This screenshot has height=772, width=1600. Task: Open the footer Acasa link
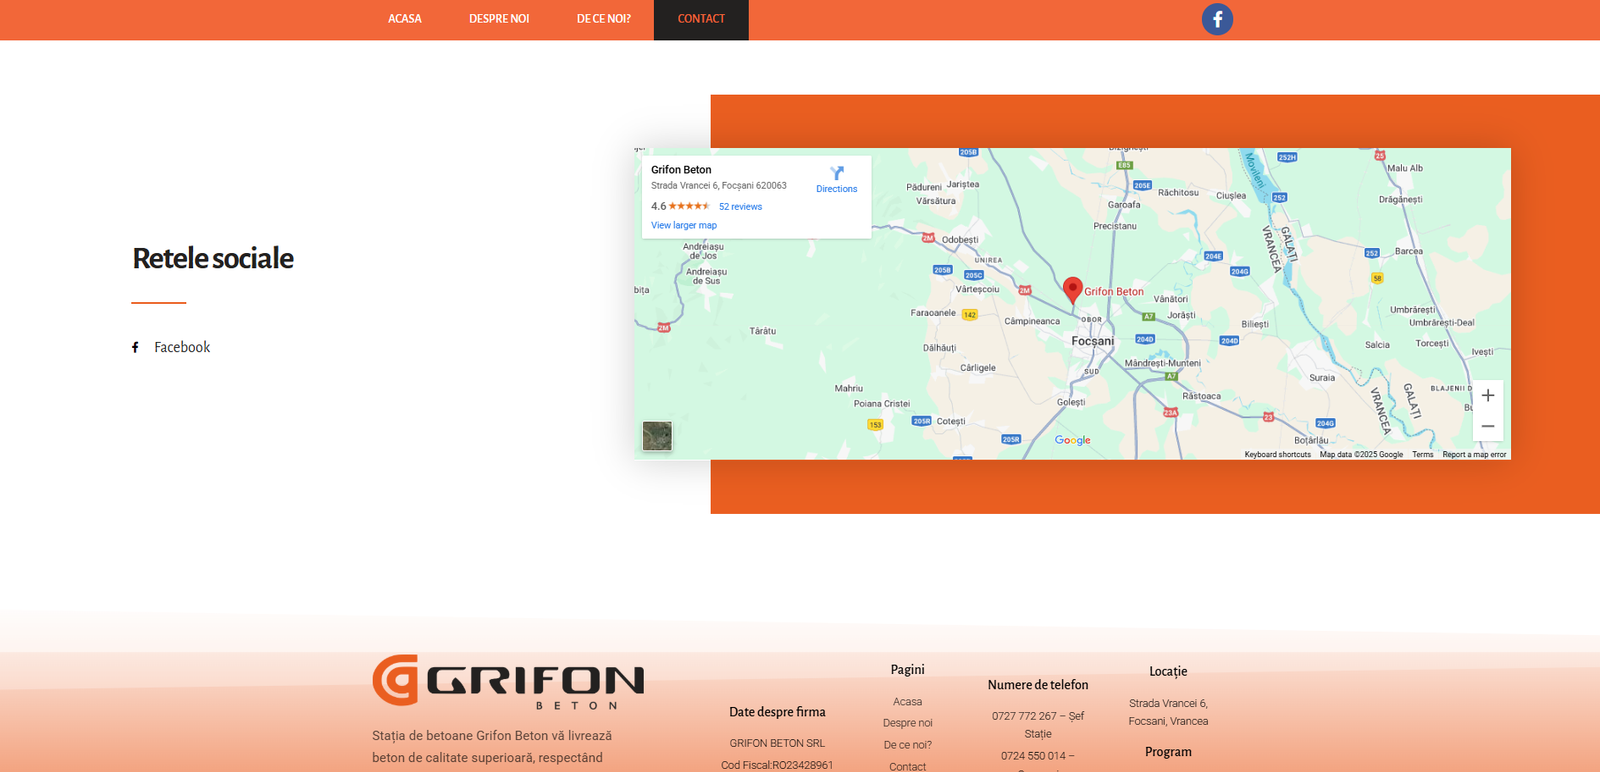(908, 702)
